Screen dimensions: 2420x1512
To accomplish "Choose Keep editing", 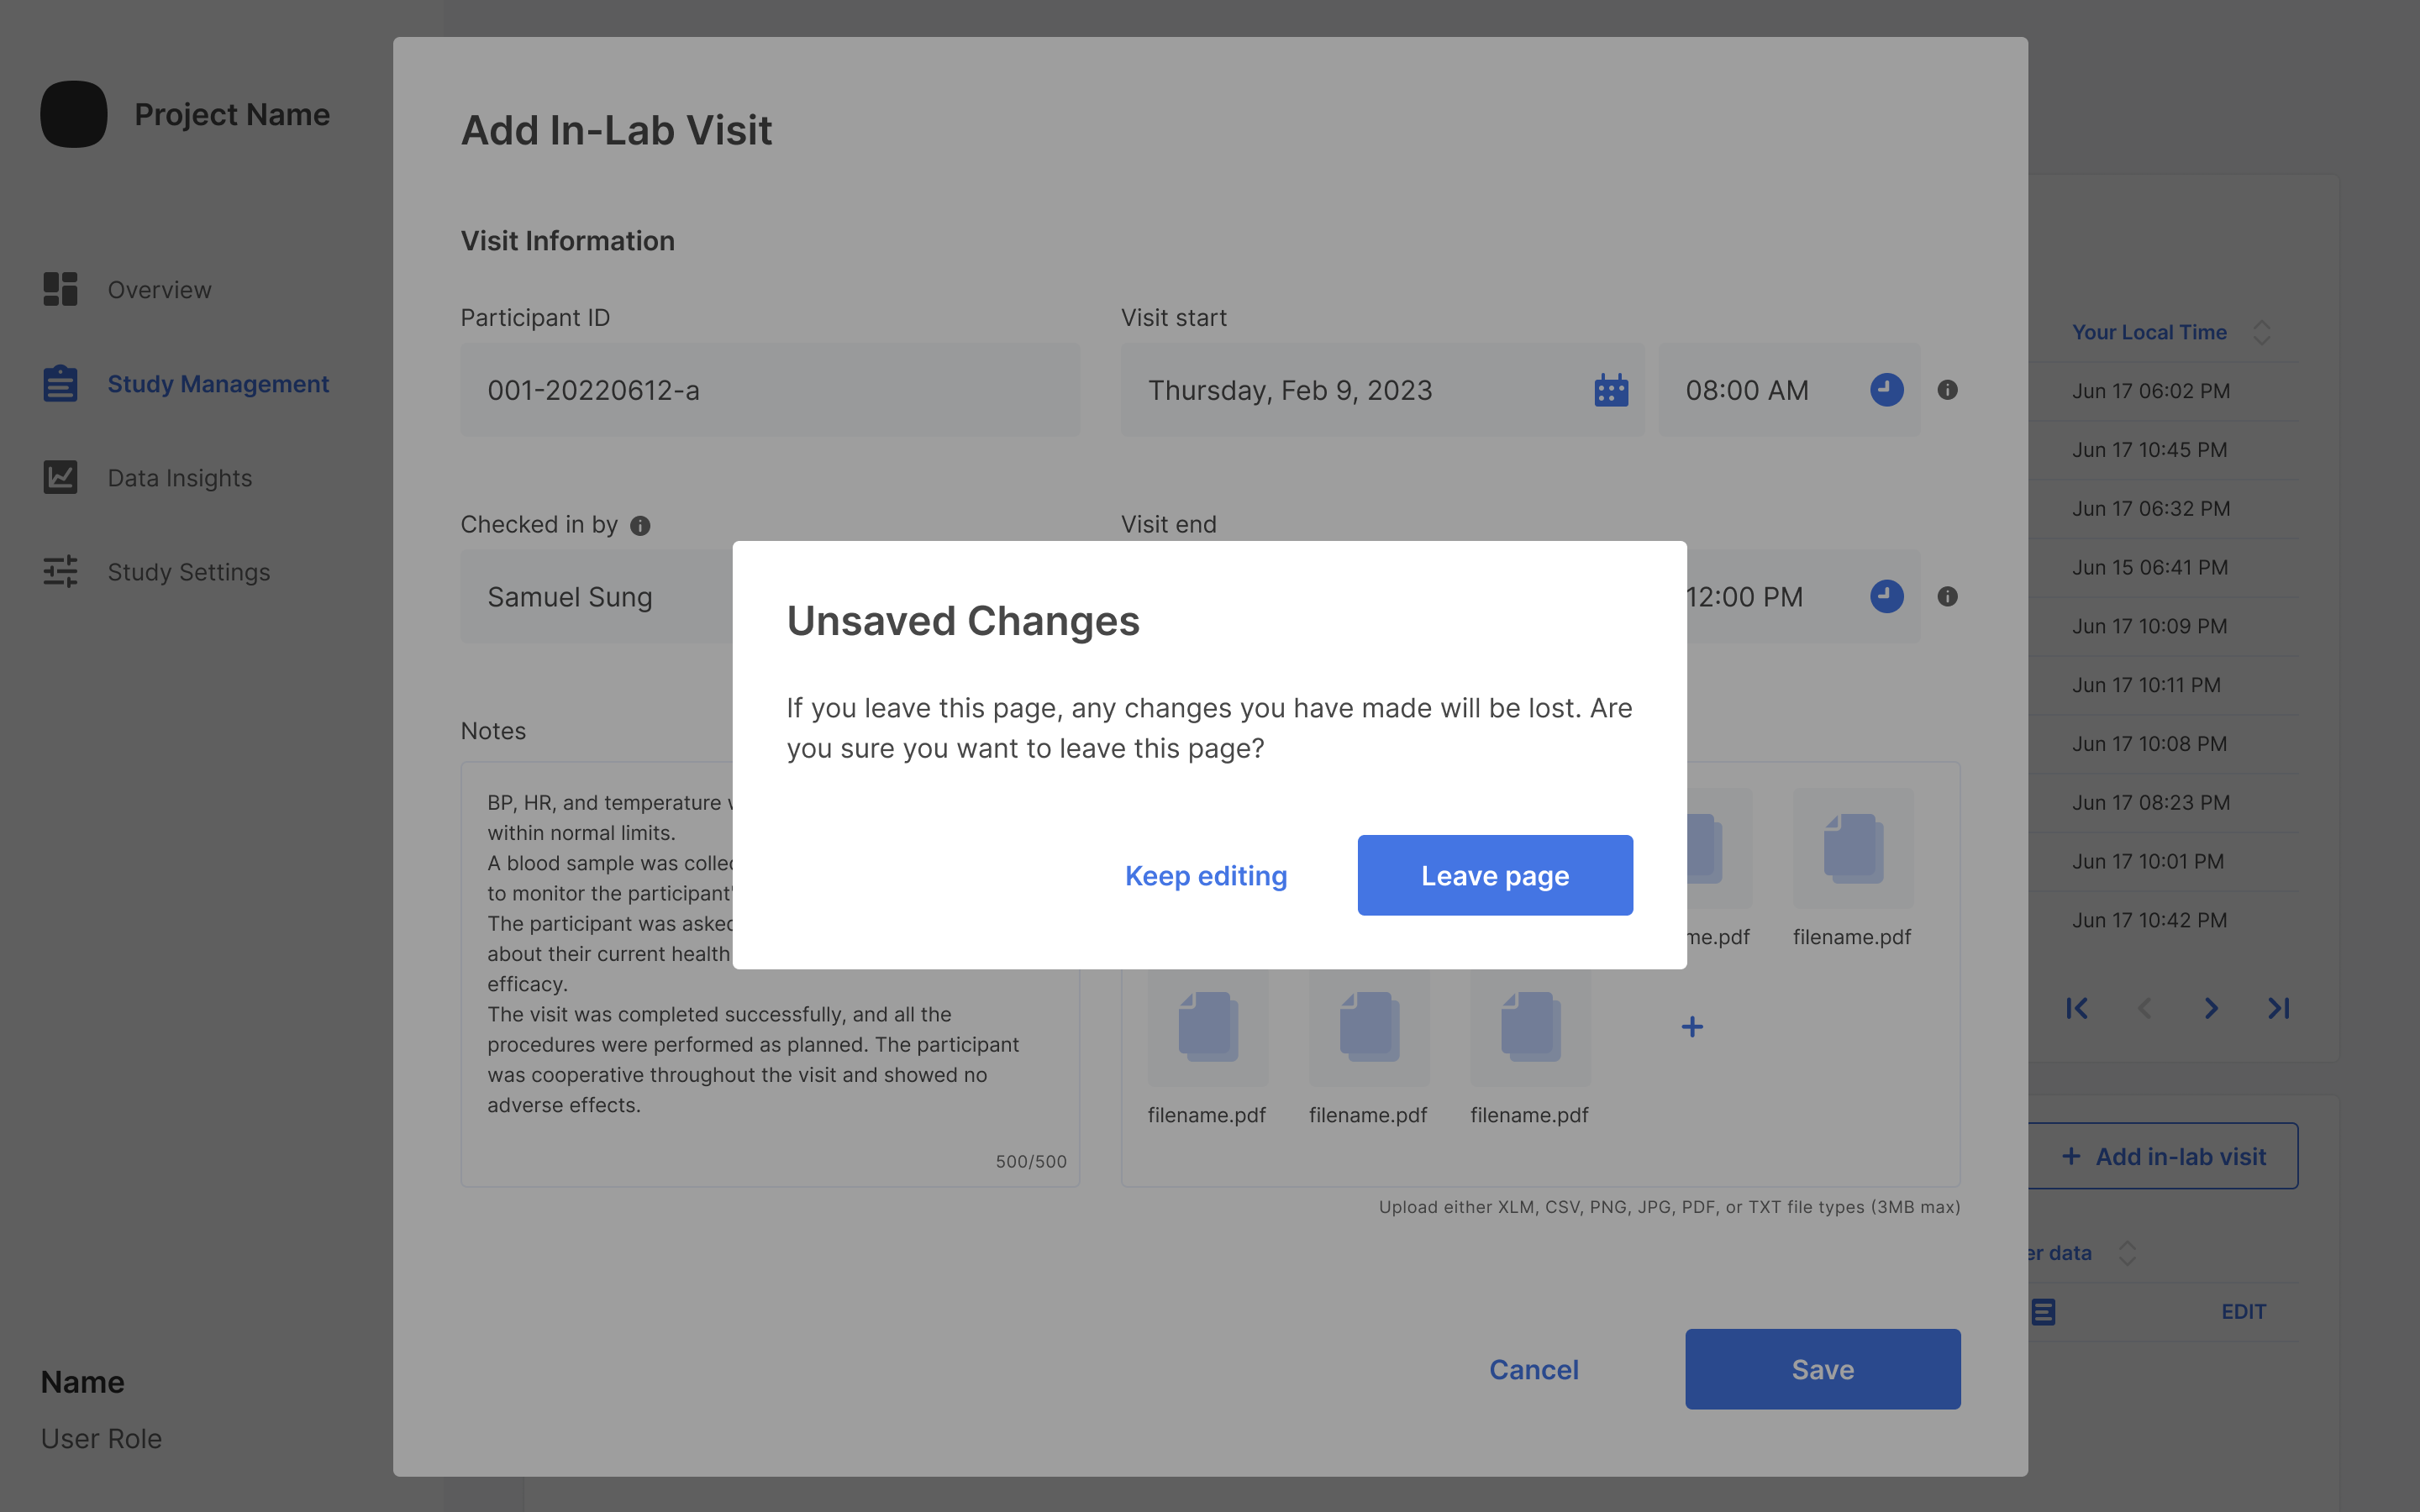I will coord(1206,876).
